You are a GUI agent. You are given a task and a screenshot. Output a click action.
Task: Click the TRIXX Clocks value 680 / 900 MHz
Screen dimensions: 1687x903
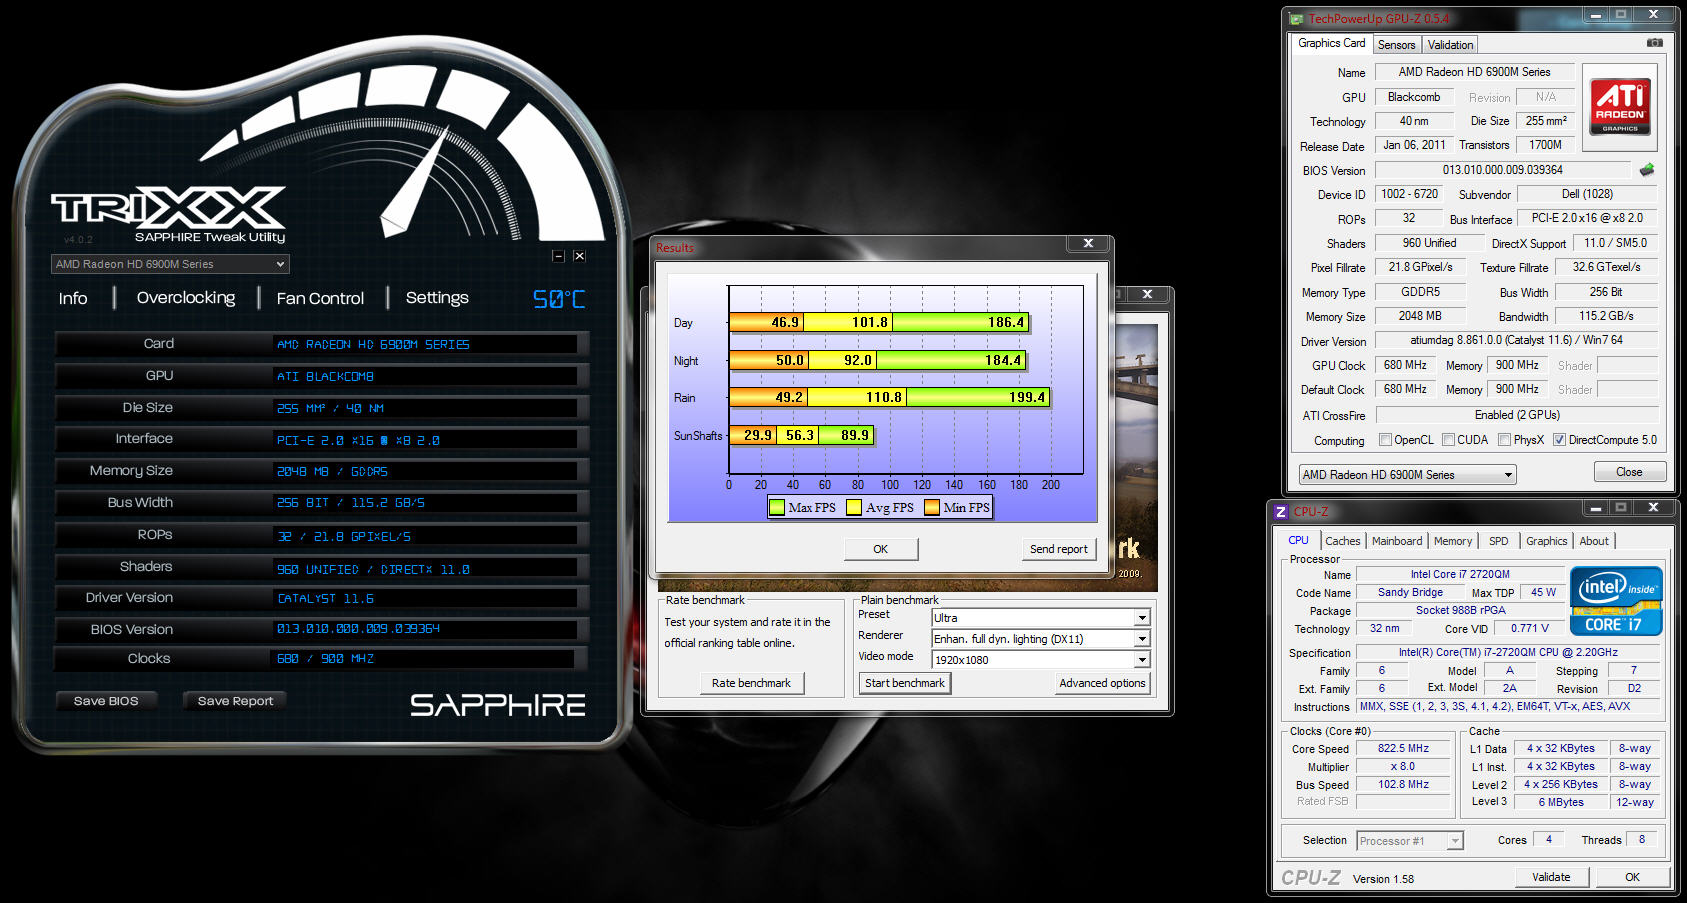[424, 659]
